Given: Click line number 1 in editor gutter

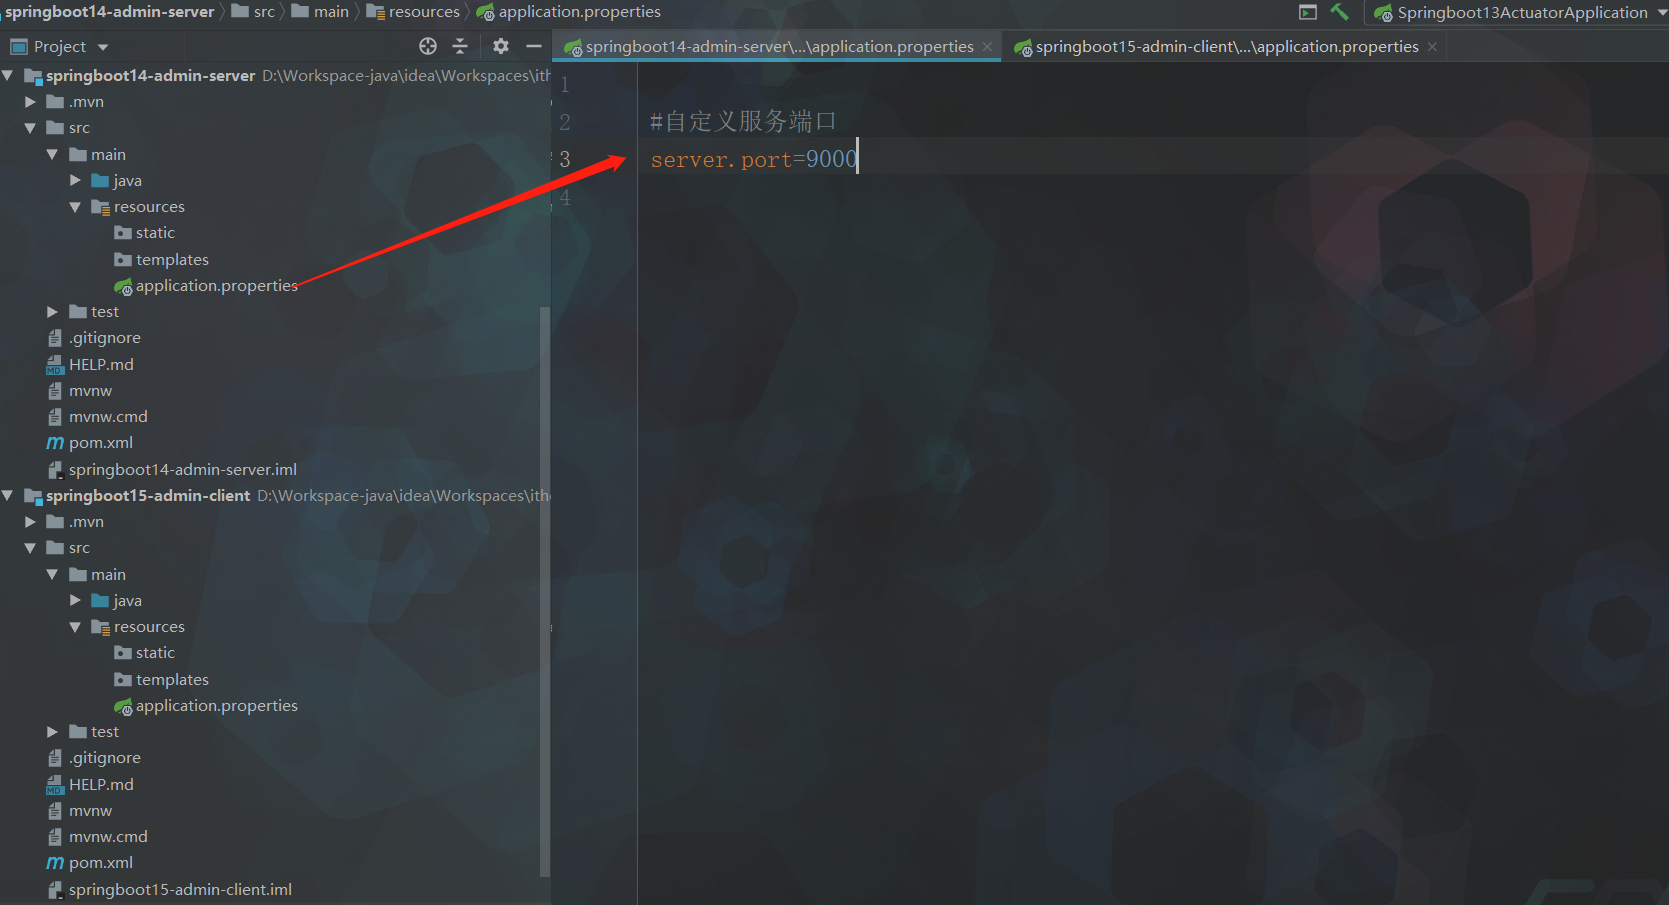Looking at the screenshot, I should [x=565, y=84].
